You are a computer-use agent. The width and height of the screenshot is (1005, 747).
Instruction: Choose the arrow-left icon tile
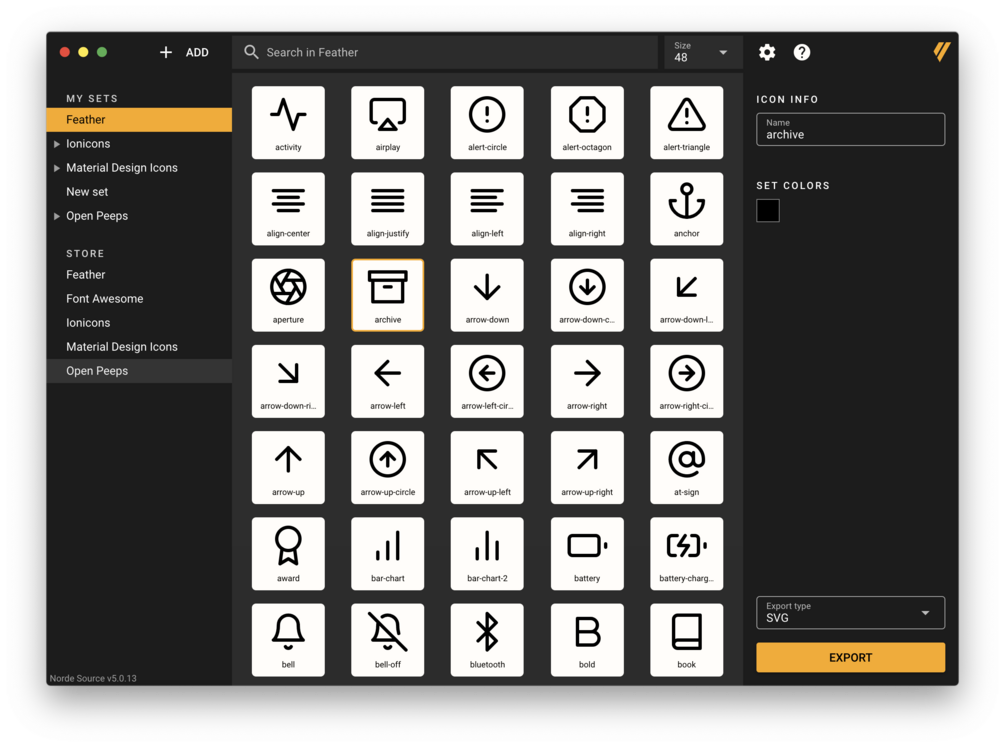(x=388, y=381)
